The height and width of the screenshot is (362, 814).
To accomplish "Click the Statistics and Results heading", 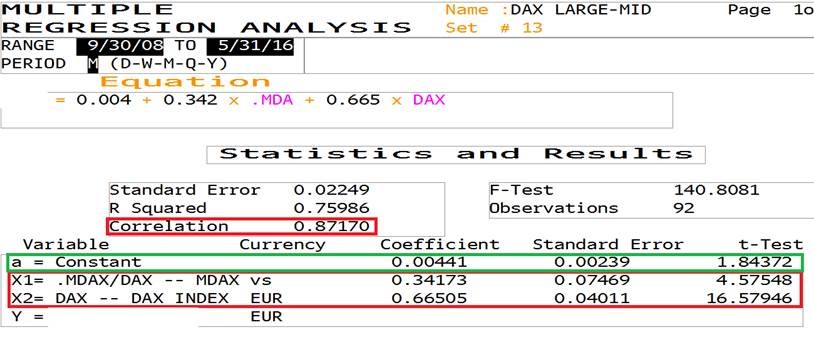I will click(456, 154).
